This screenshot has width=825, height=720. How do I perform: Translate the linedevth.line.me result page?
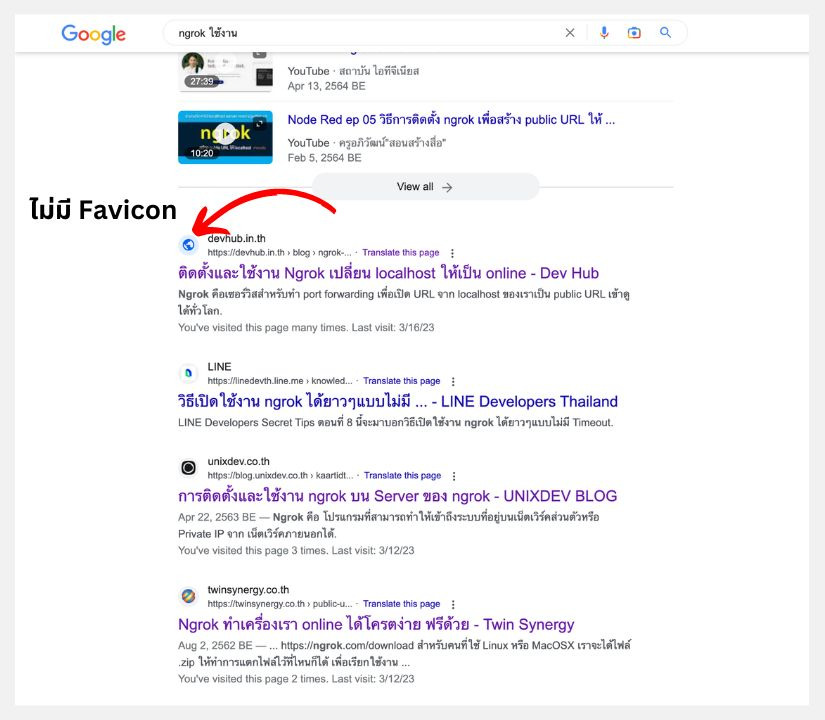pyautogui.click(x=401, y=381)
